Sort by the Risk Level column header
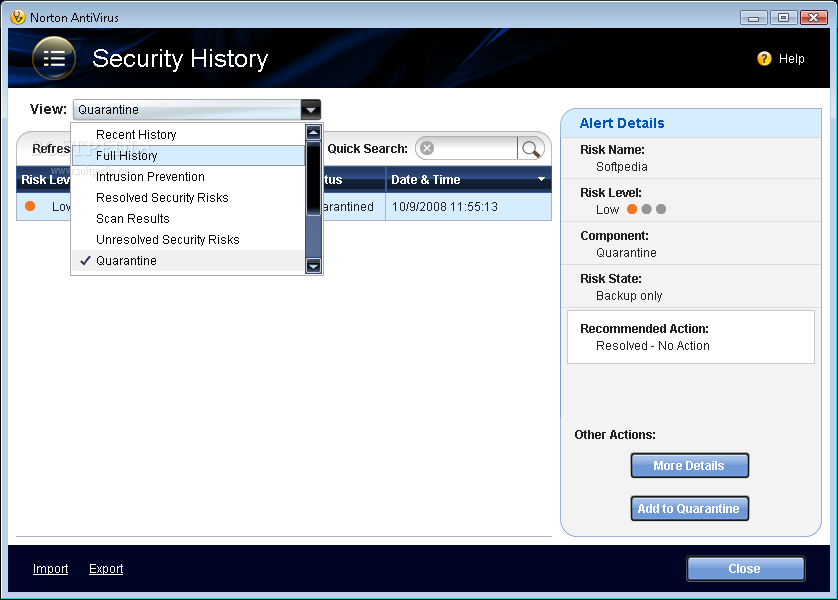The image size is (838, 600). pos(44,180)
